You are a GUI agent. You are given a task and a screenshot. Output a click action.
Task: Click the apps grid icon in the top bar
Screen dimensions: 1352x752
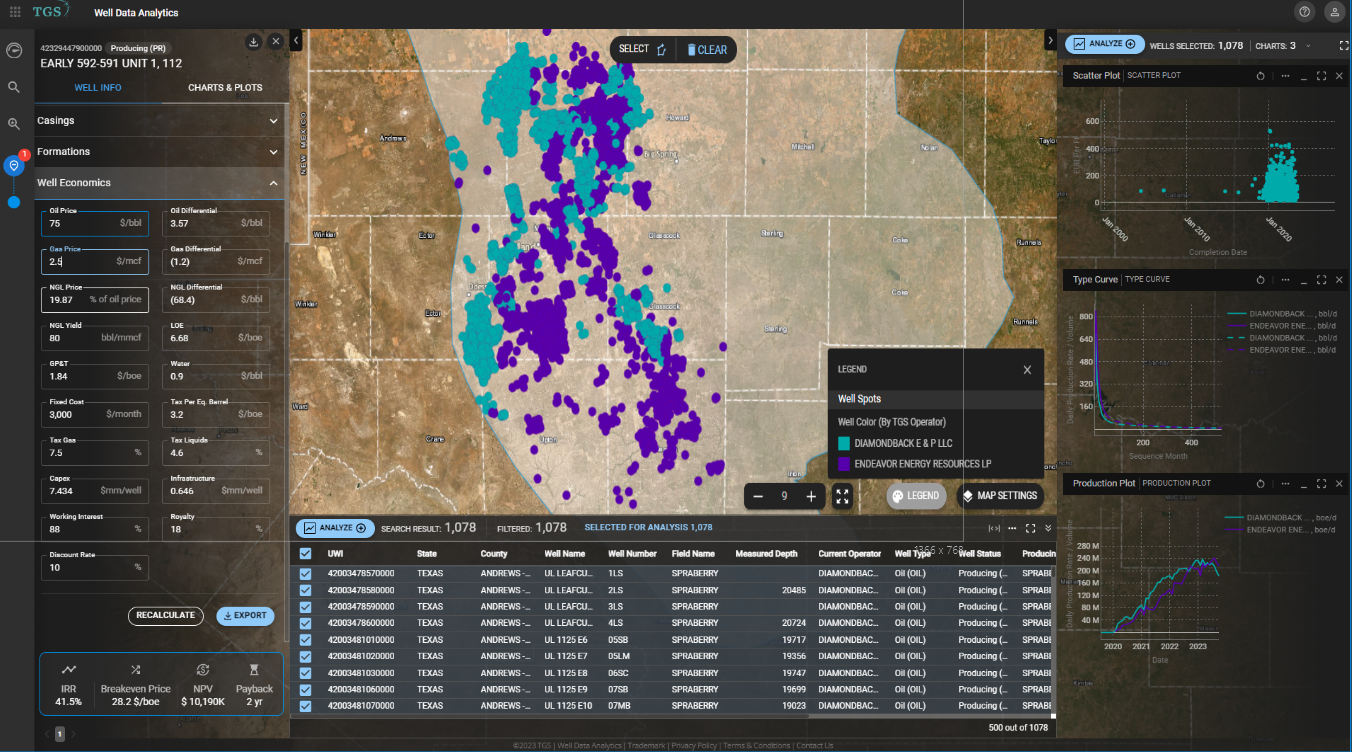[14, 12]
